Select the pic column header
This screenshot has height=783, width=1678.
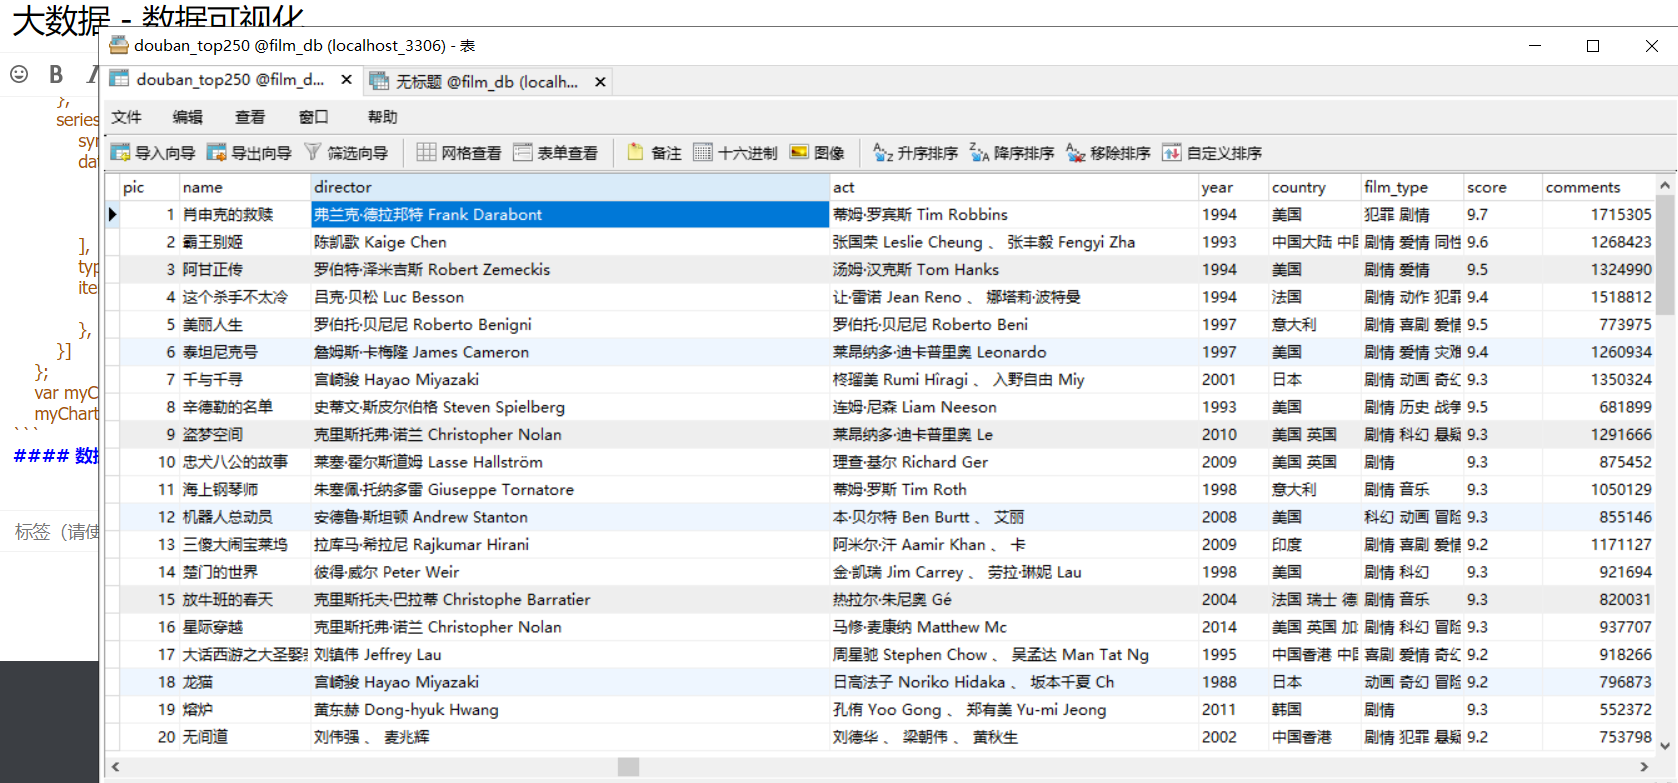tap(149, 187)
